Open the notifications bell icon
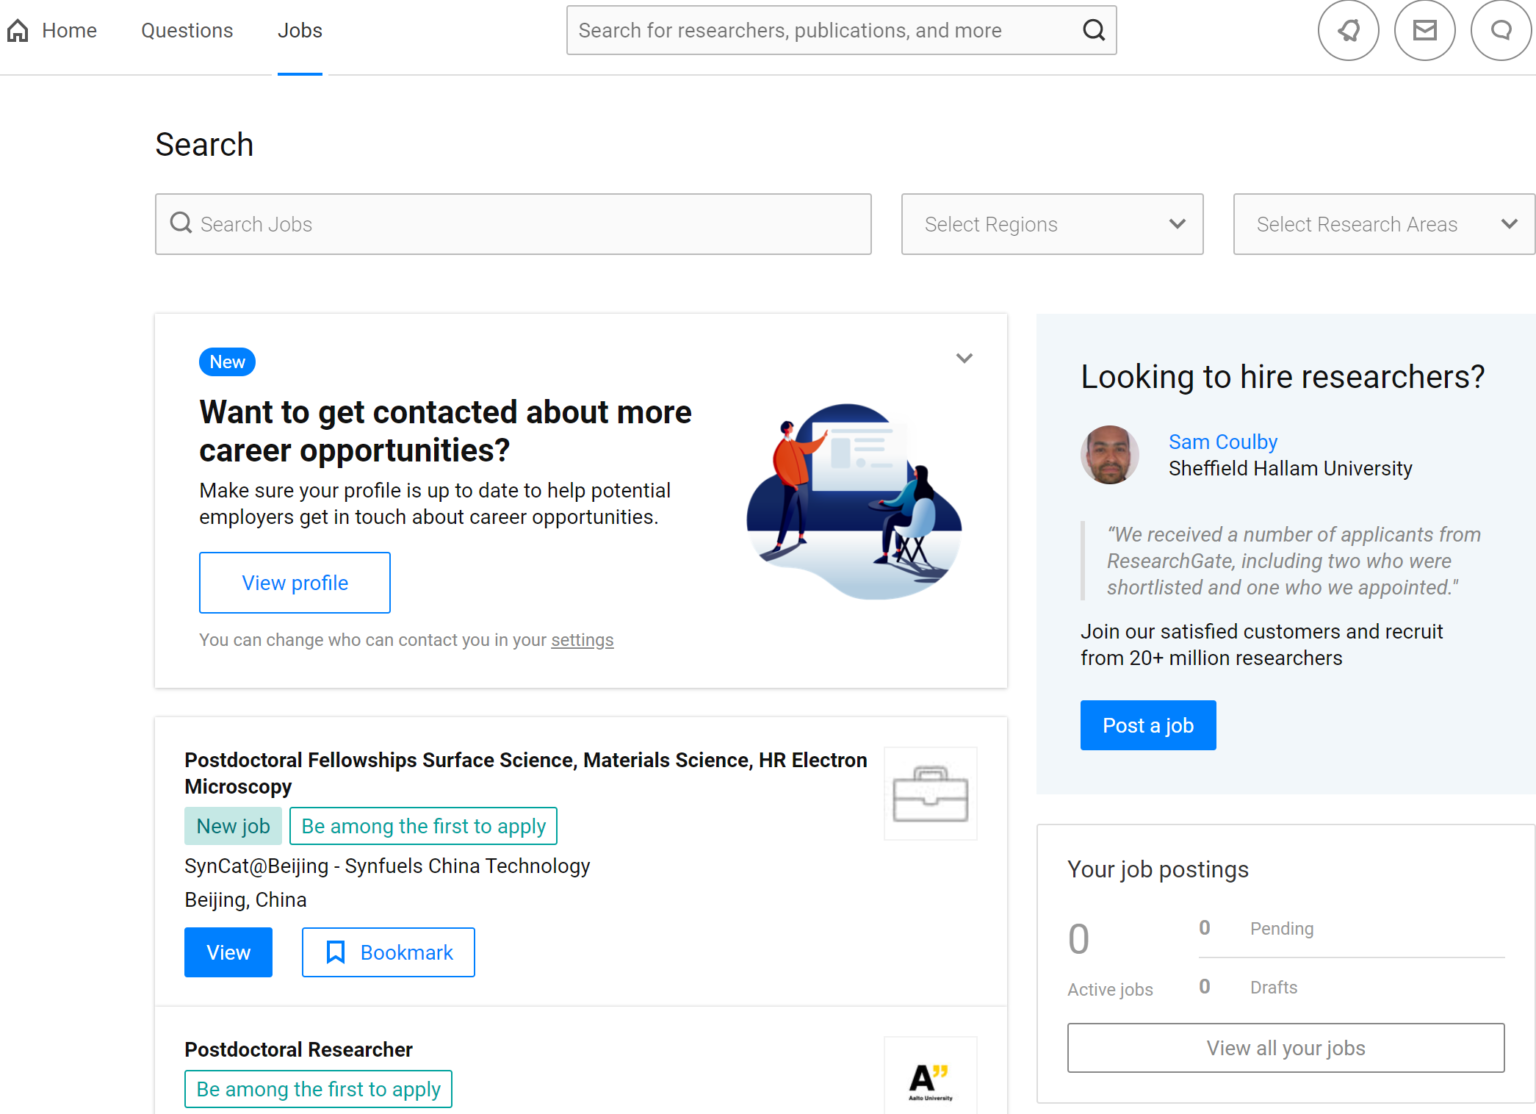 click(1348, 30)
